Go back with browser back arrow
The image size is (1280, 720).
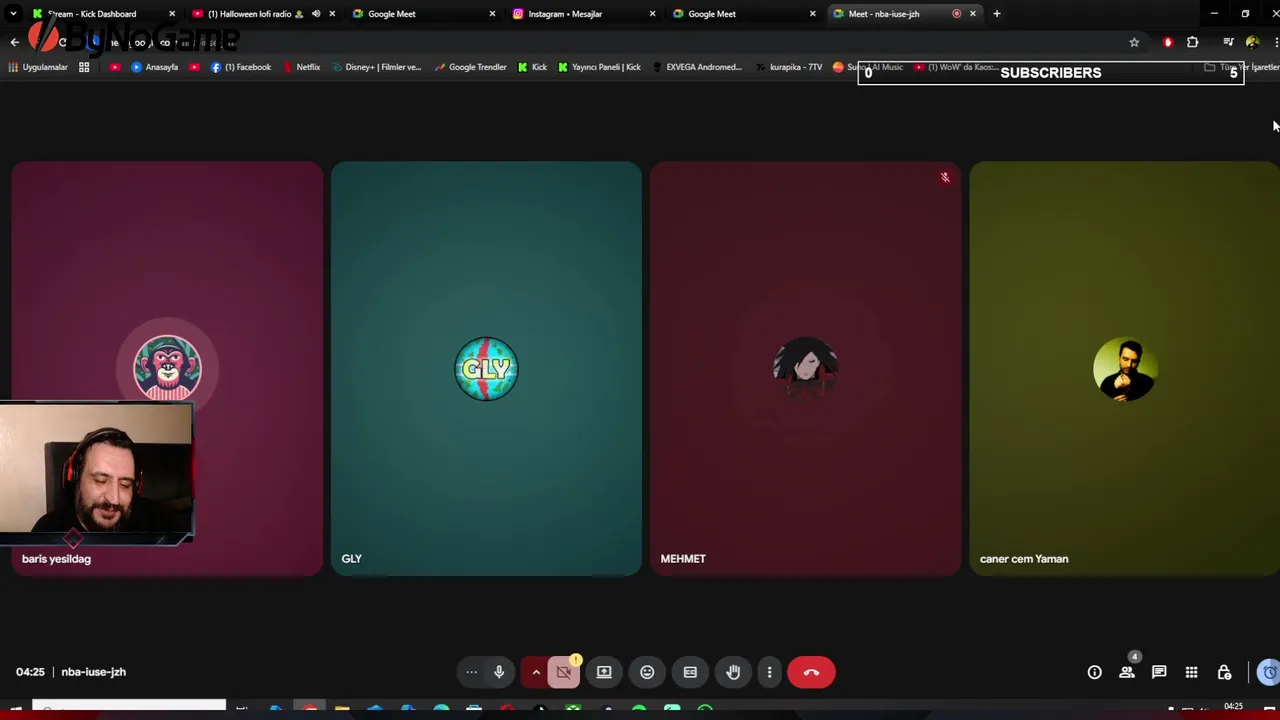14,42
